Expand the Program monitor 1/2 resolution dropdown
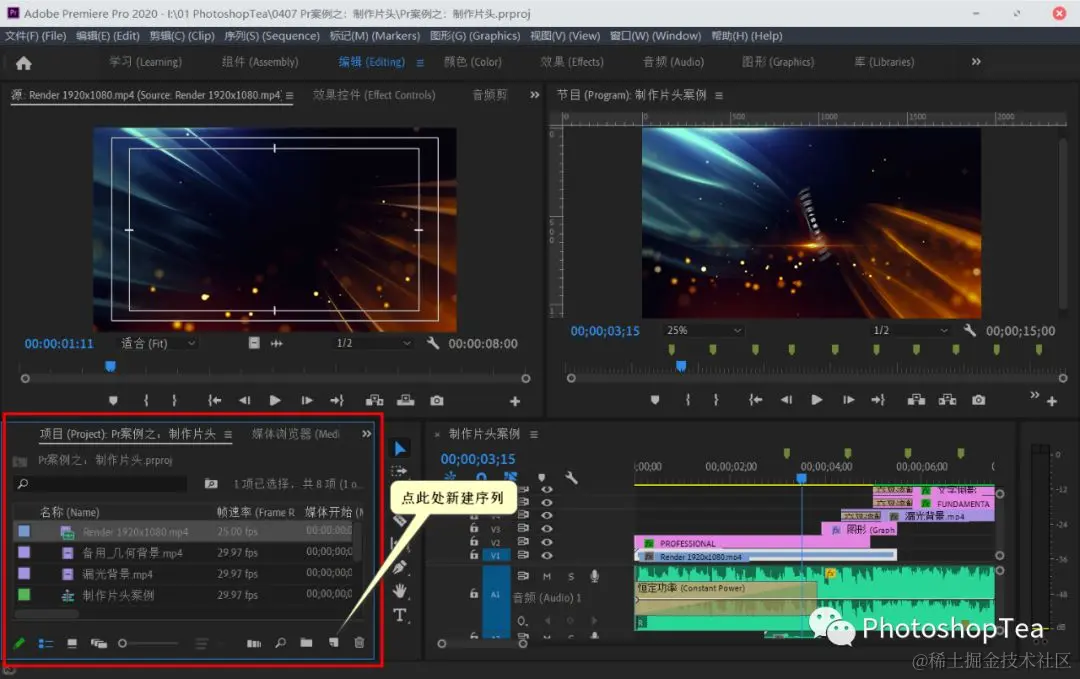1080x679 pixels. (910, 330)
